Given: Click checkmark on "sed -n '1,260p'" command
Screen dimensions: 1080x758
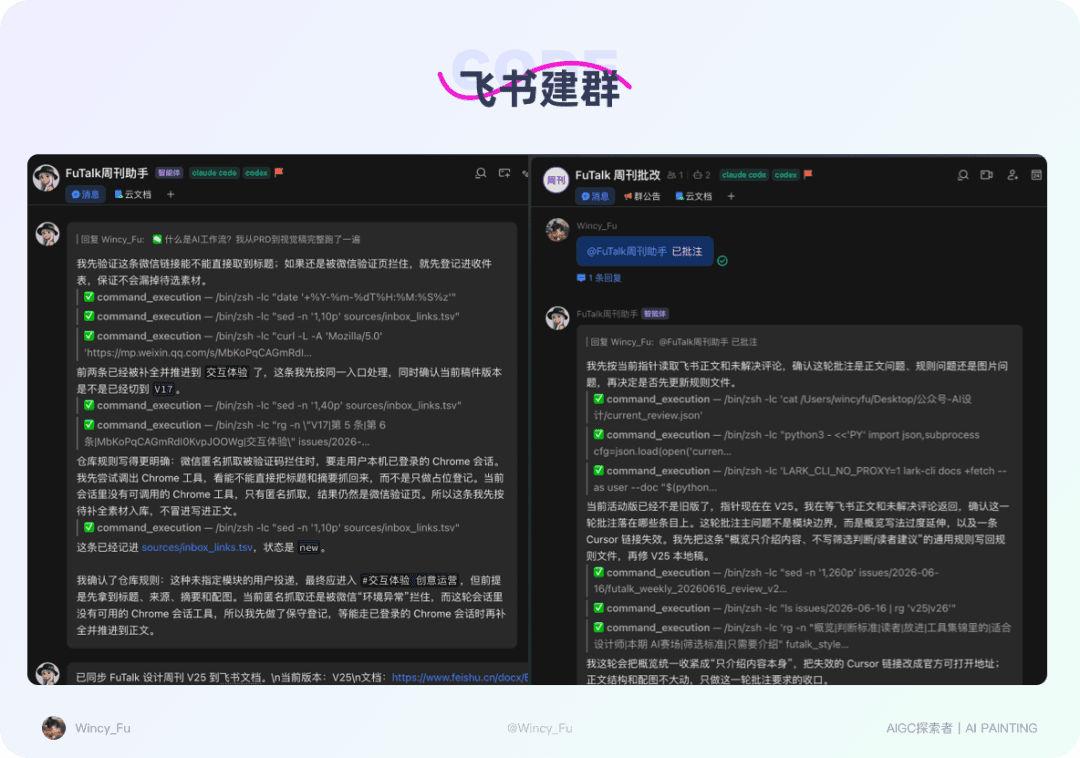Looking at the screenshot, I should click(x=599, y=572).
